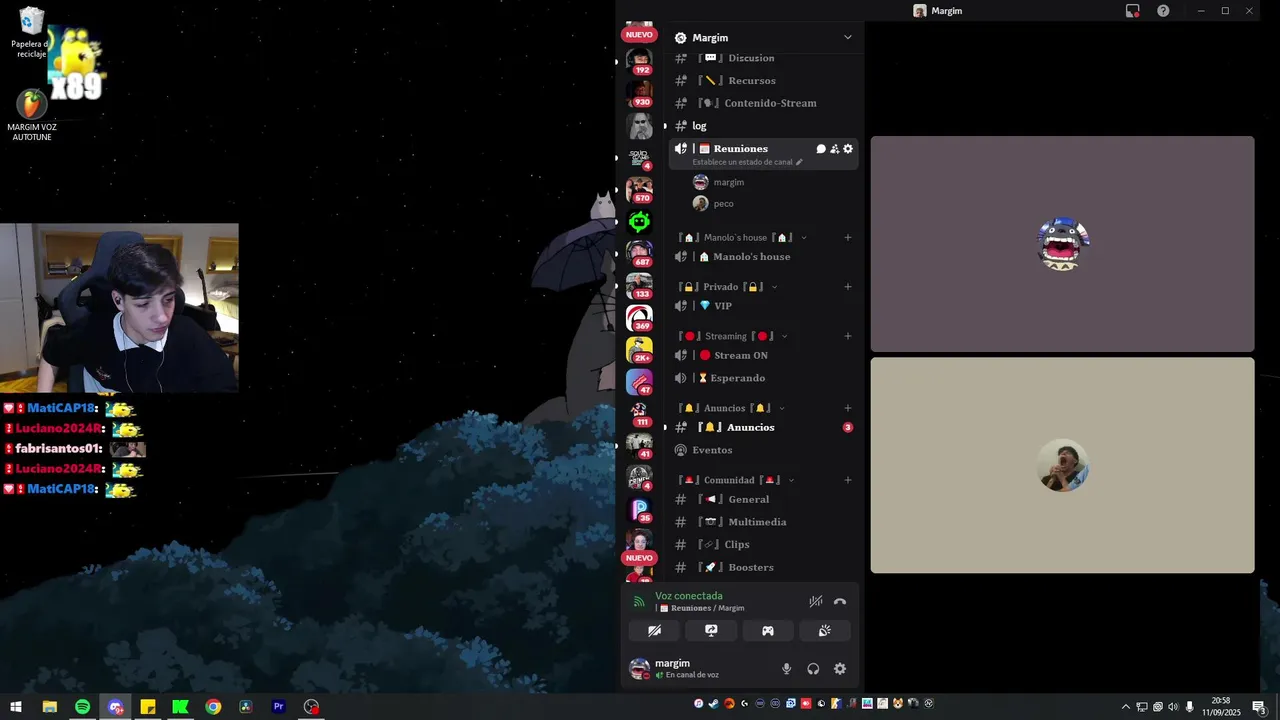Toggle deafen with the headphones icon
Screen dimensions: 1280x720
813,669
